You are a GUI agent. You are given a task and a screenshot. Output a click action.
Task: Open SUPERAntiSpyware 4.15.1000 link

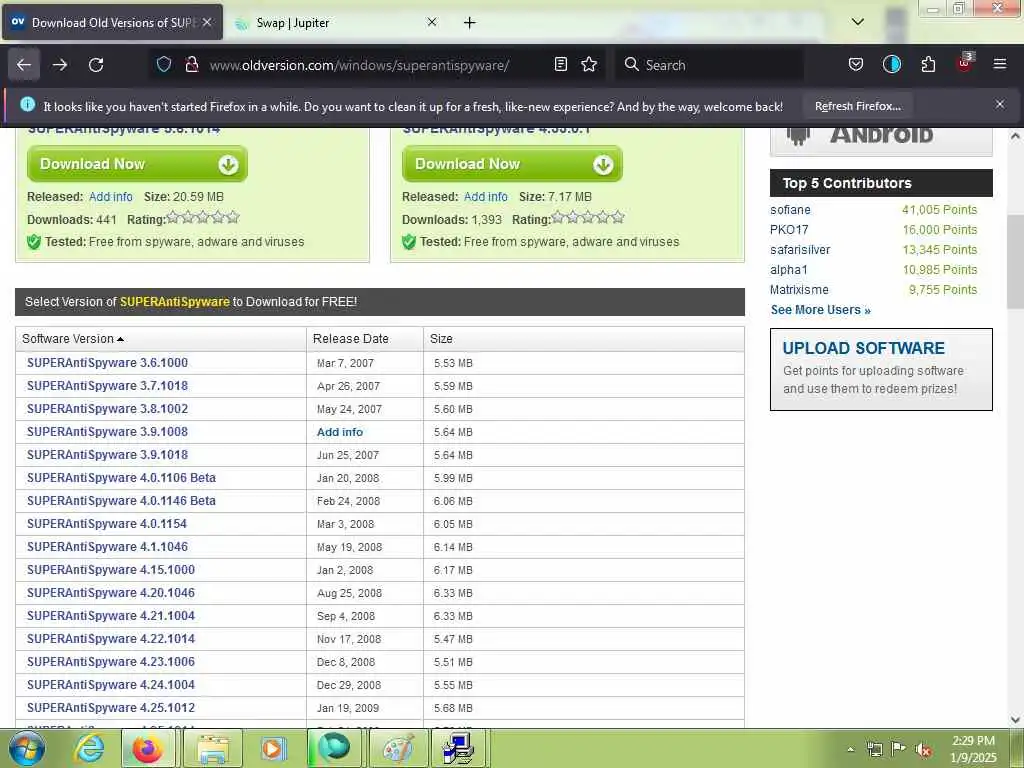(111, 569)
